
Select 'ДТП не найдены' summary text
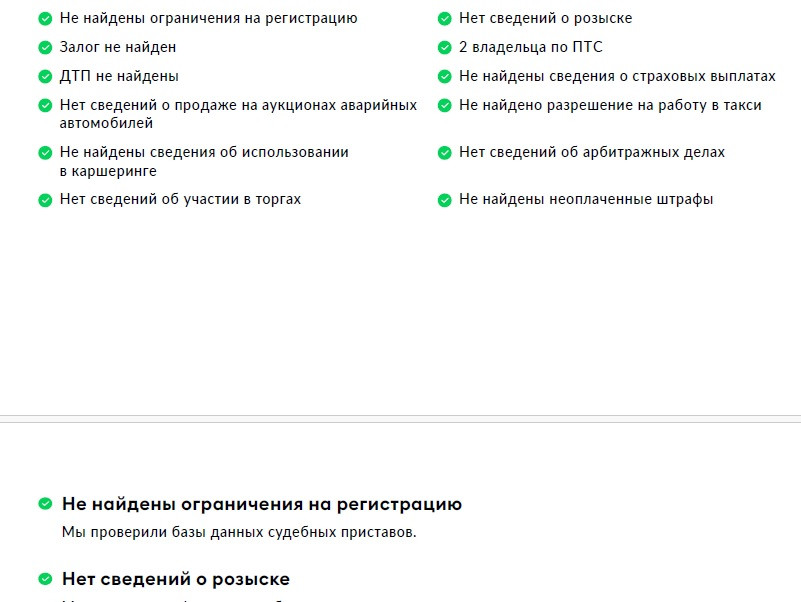119,77
